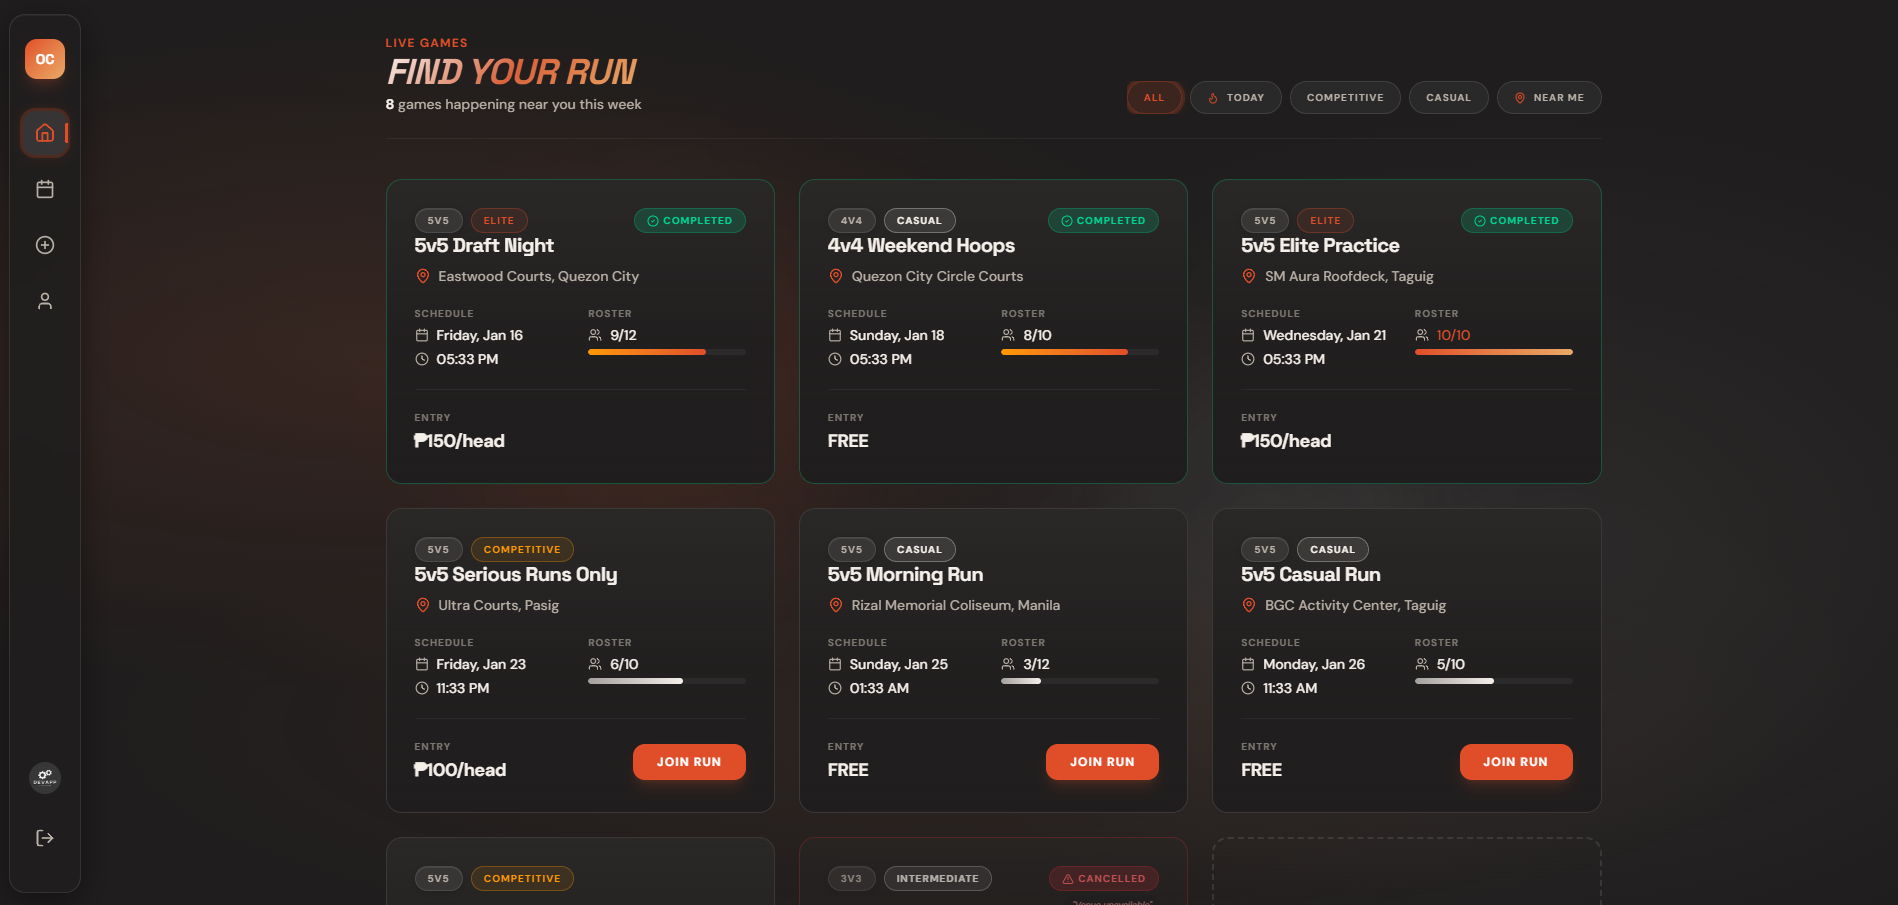The width and height of the screenshot is (1898, 905).
Task: Click the logout icon in sidebar
Action: pos(45,838)
